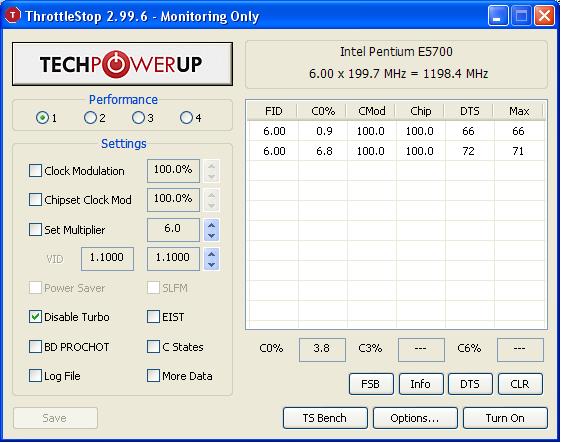Decrease Set Multiplier with down arrow
This screenshot has width=561, height=443.
coord(211,236)
